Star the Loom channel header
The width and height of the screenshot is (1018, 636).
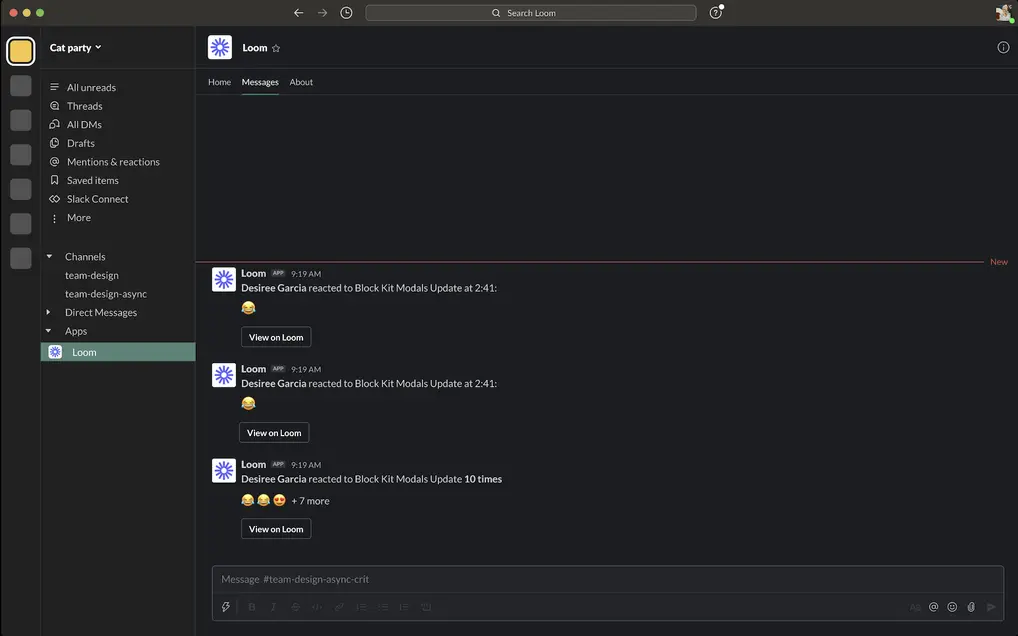(x=275, y=47)
